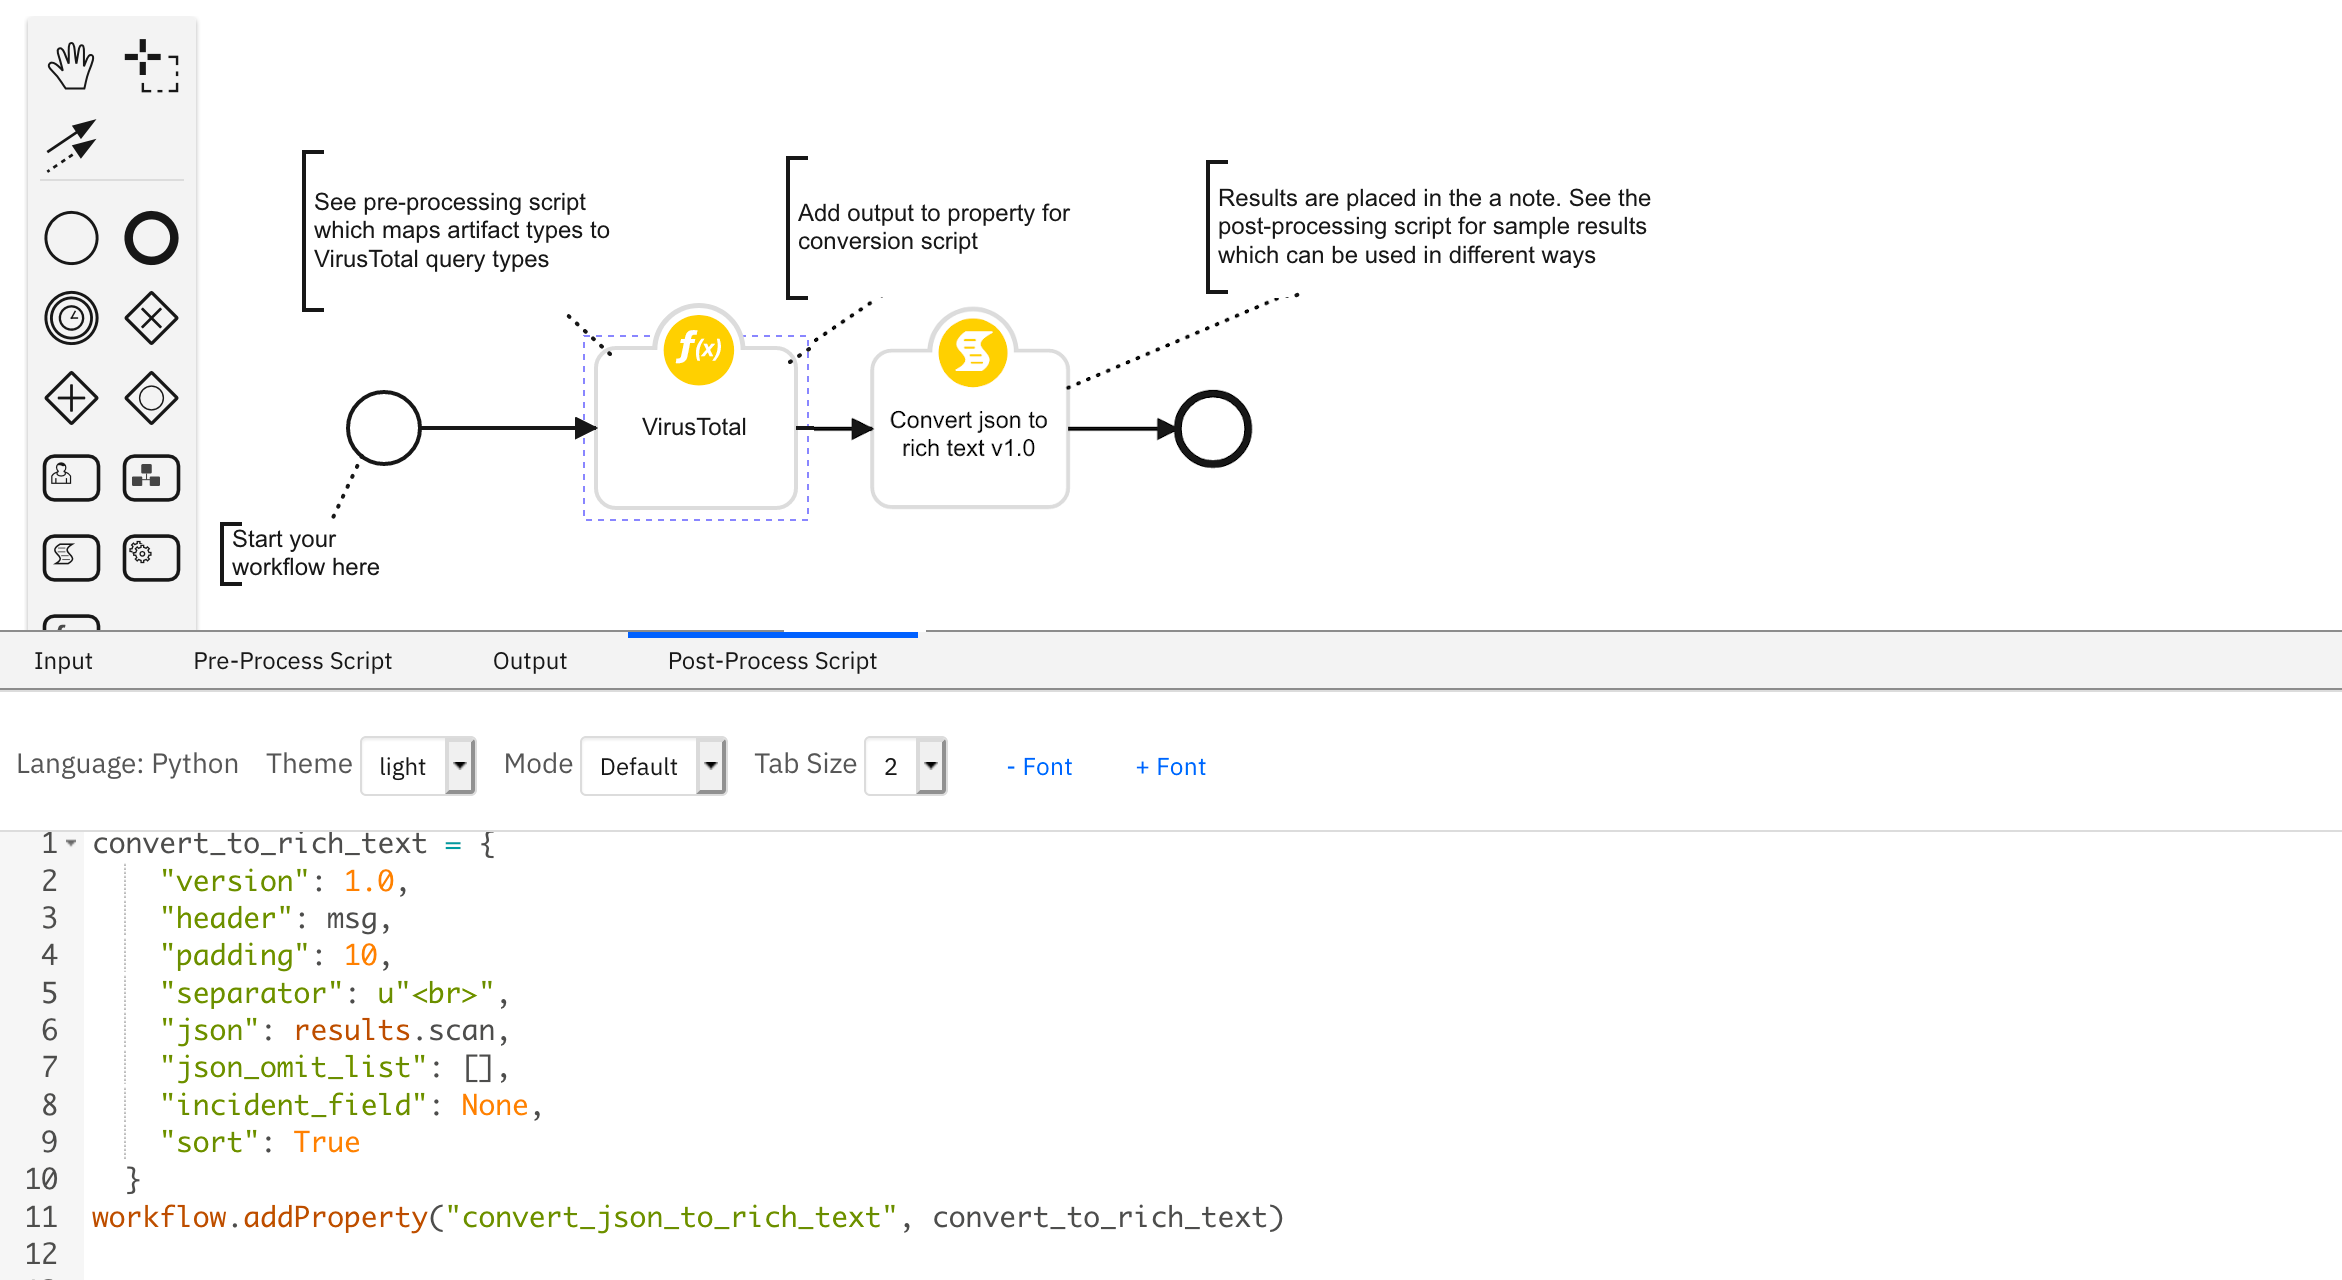Pick the timer event in palette
Image resolution: width=2342 pixels, height=1280 pixels.
(x=71, y=318)
